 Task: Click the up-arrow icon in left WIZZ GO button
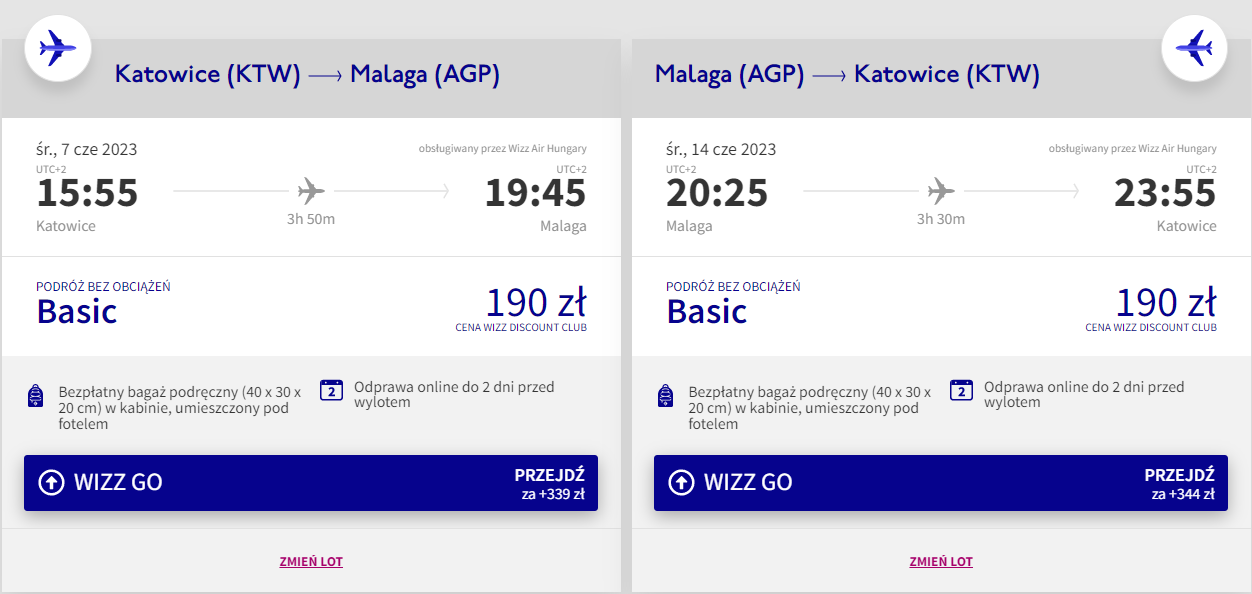tap(51, 483)
